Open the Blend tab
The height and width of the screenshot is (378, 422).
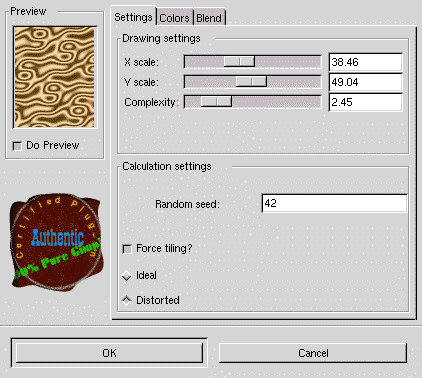tap(209, 18)
